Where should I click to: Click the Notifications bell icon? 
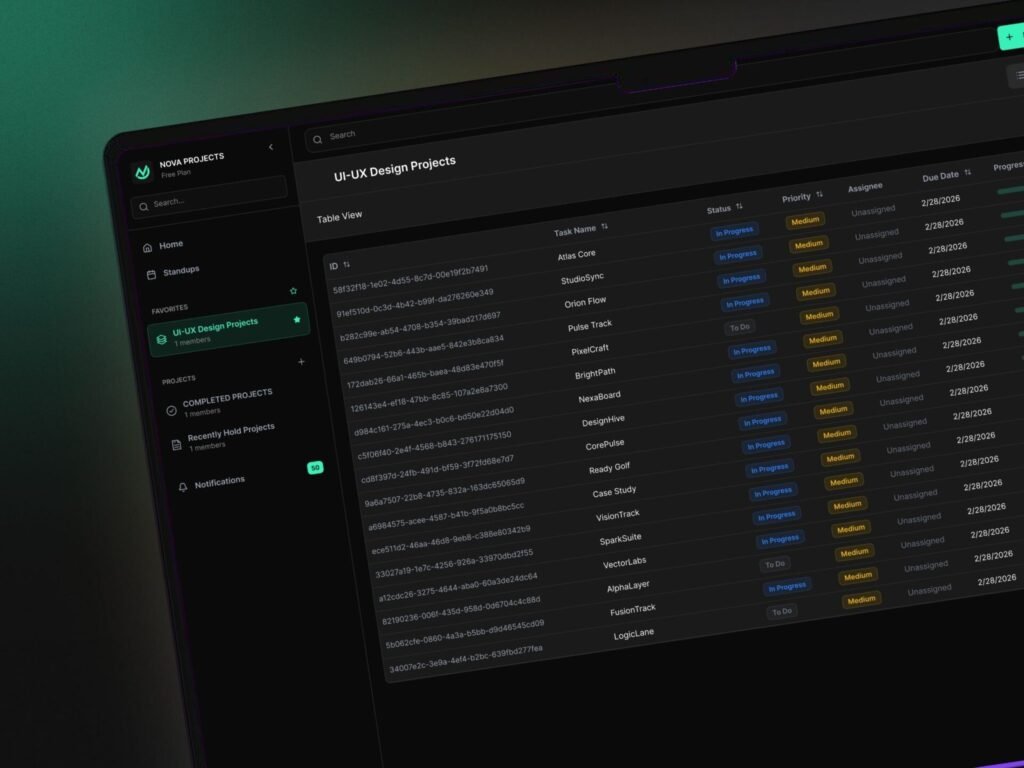[x=183, y=487]
